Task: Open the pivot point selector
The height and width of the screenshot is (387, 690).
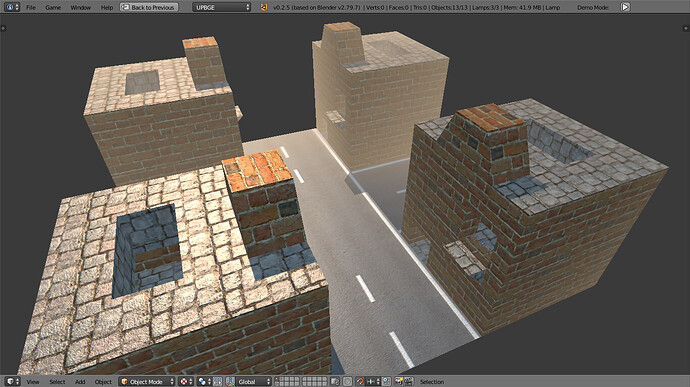Action: tap(204, 381)
